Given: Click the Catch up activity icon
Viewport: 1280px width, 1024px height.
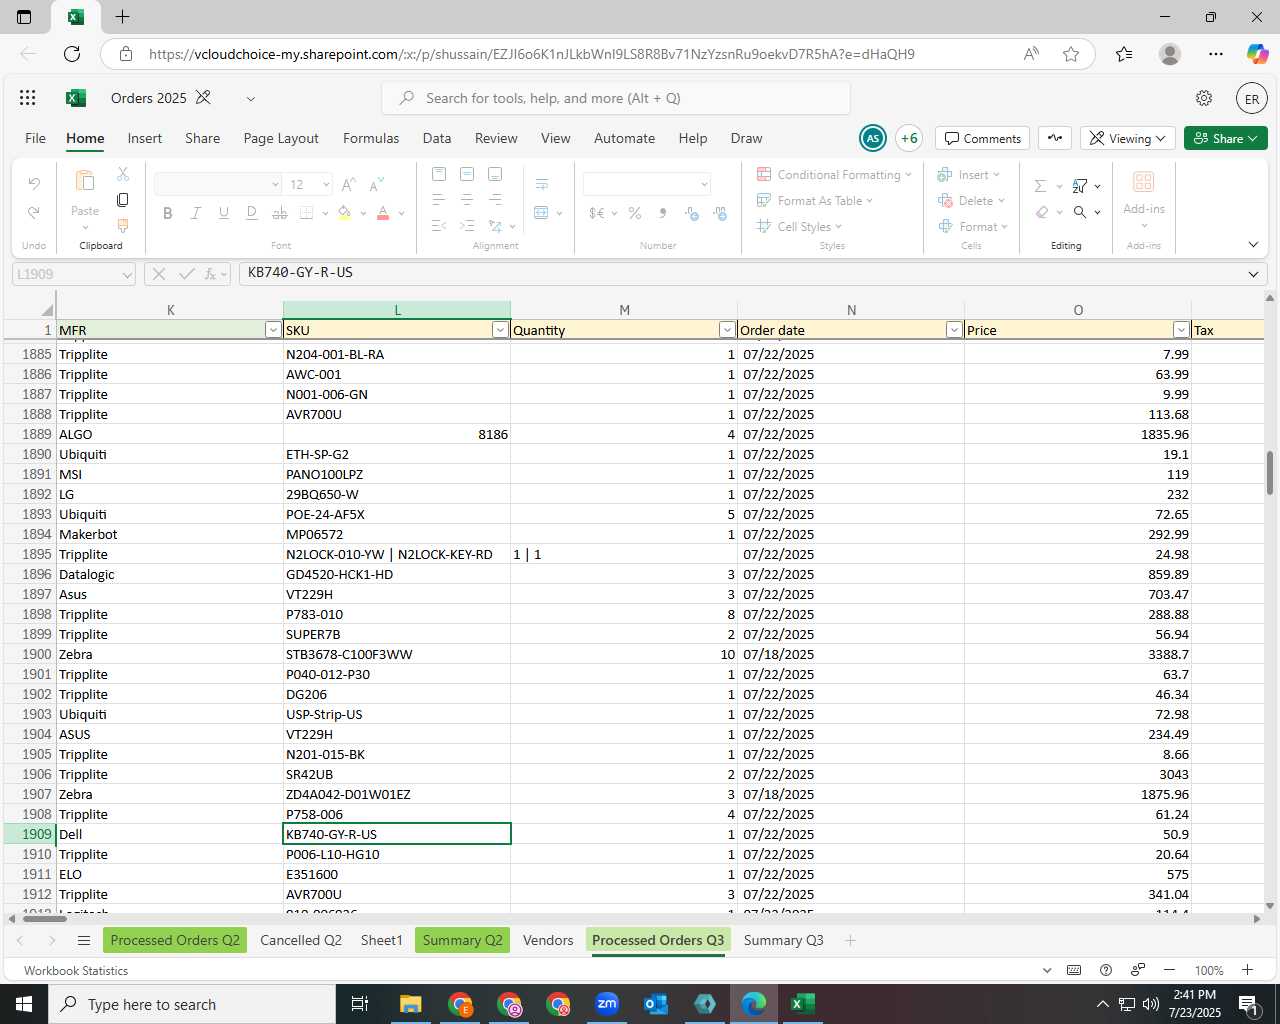Looking at the screenshot, I should pyautogui.click(x=1055, y=138).
